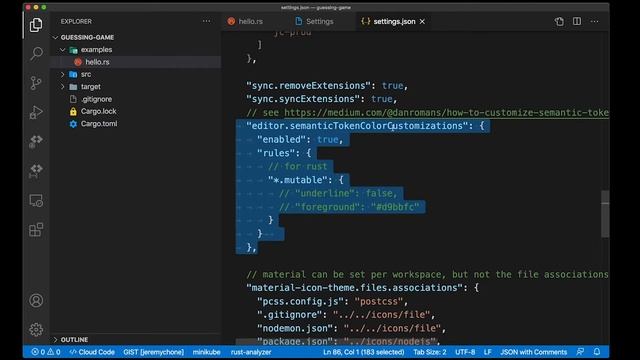Change JSON with Comments language mode
Viewport: 640px width, 360px height.
533,352
